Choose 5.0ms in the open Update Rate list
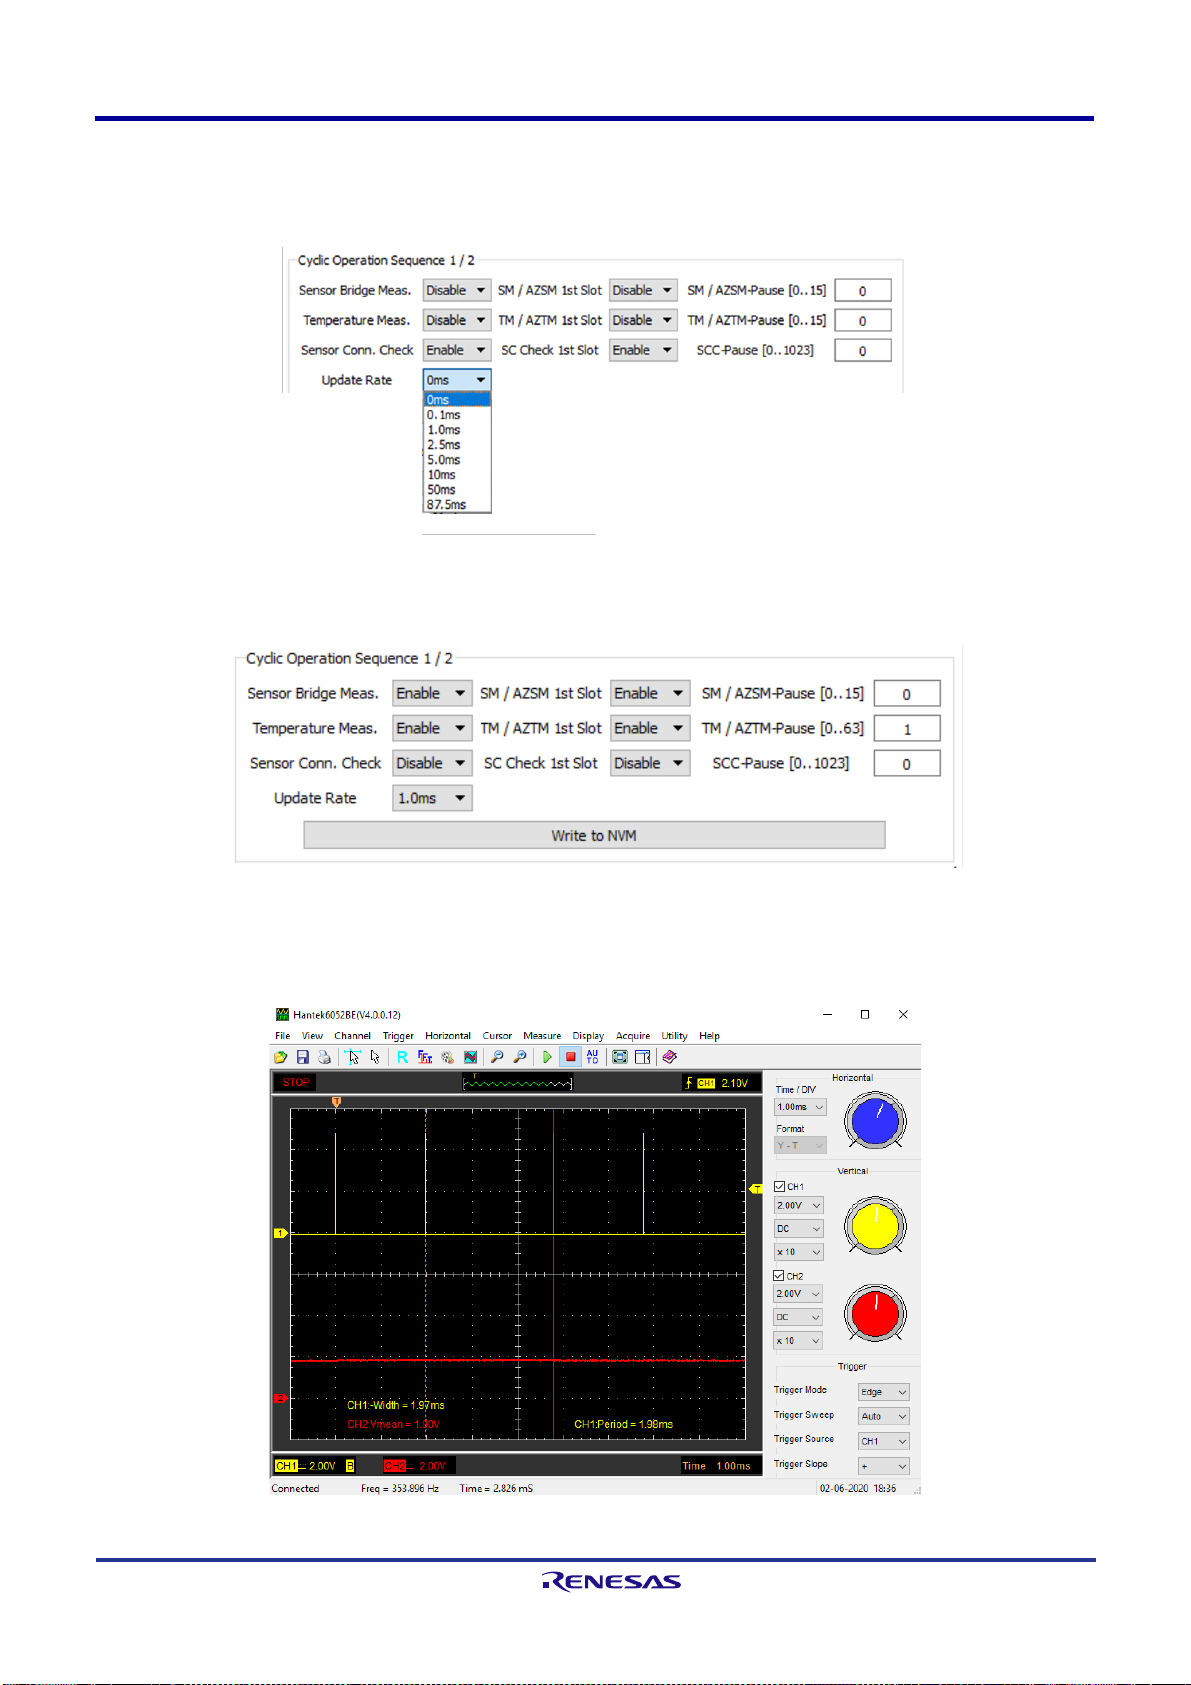The width and height of the screenshot is (1191, 1685). coord(457,460)
